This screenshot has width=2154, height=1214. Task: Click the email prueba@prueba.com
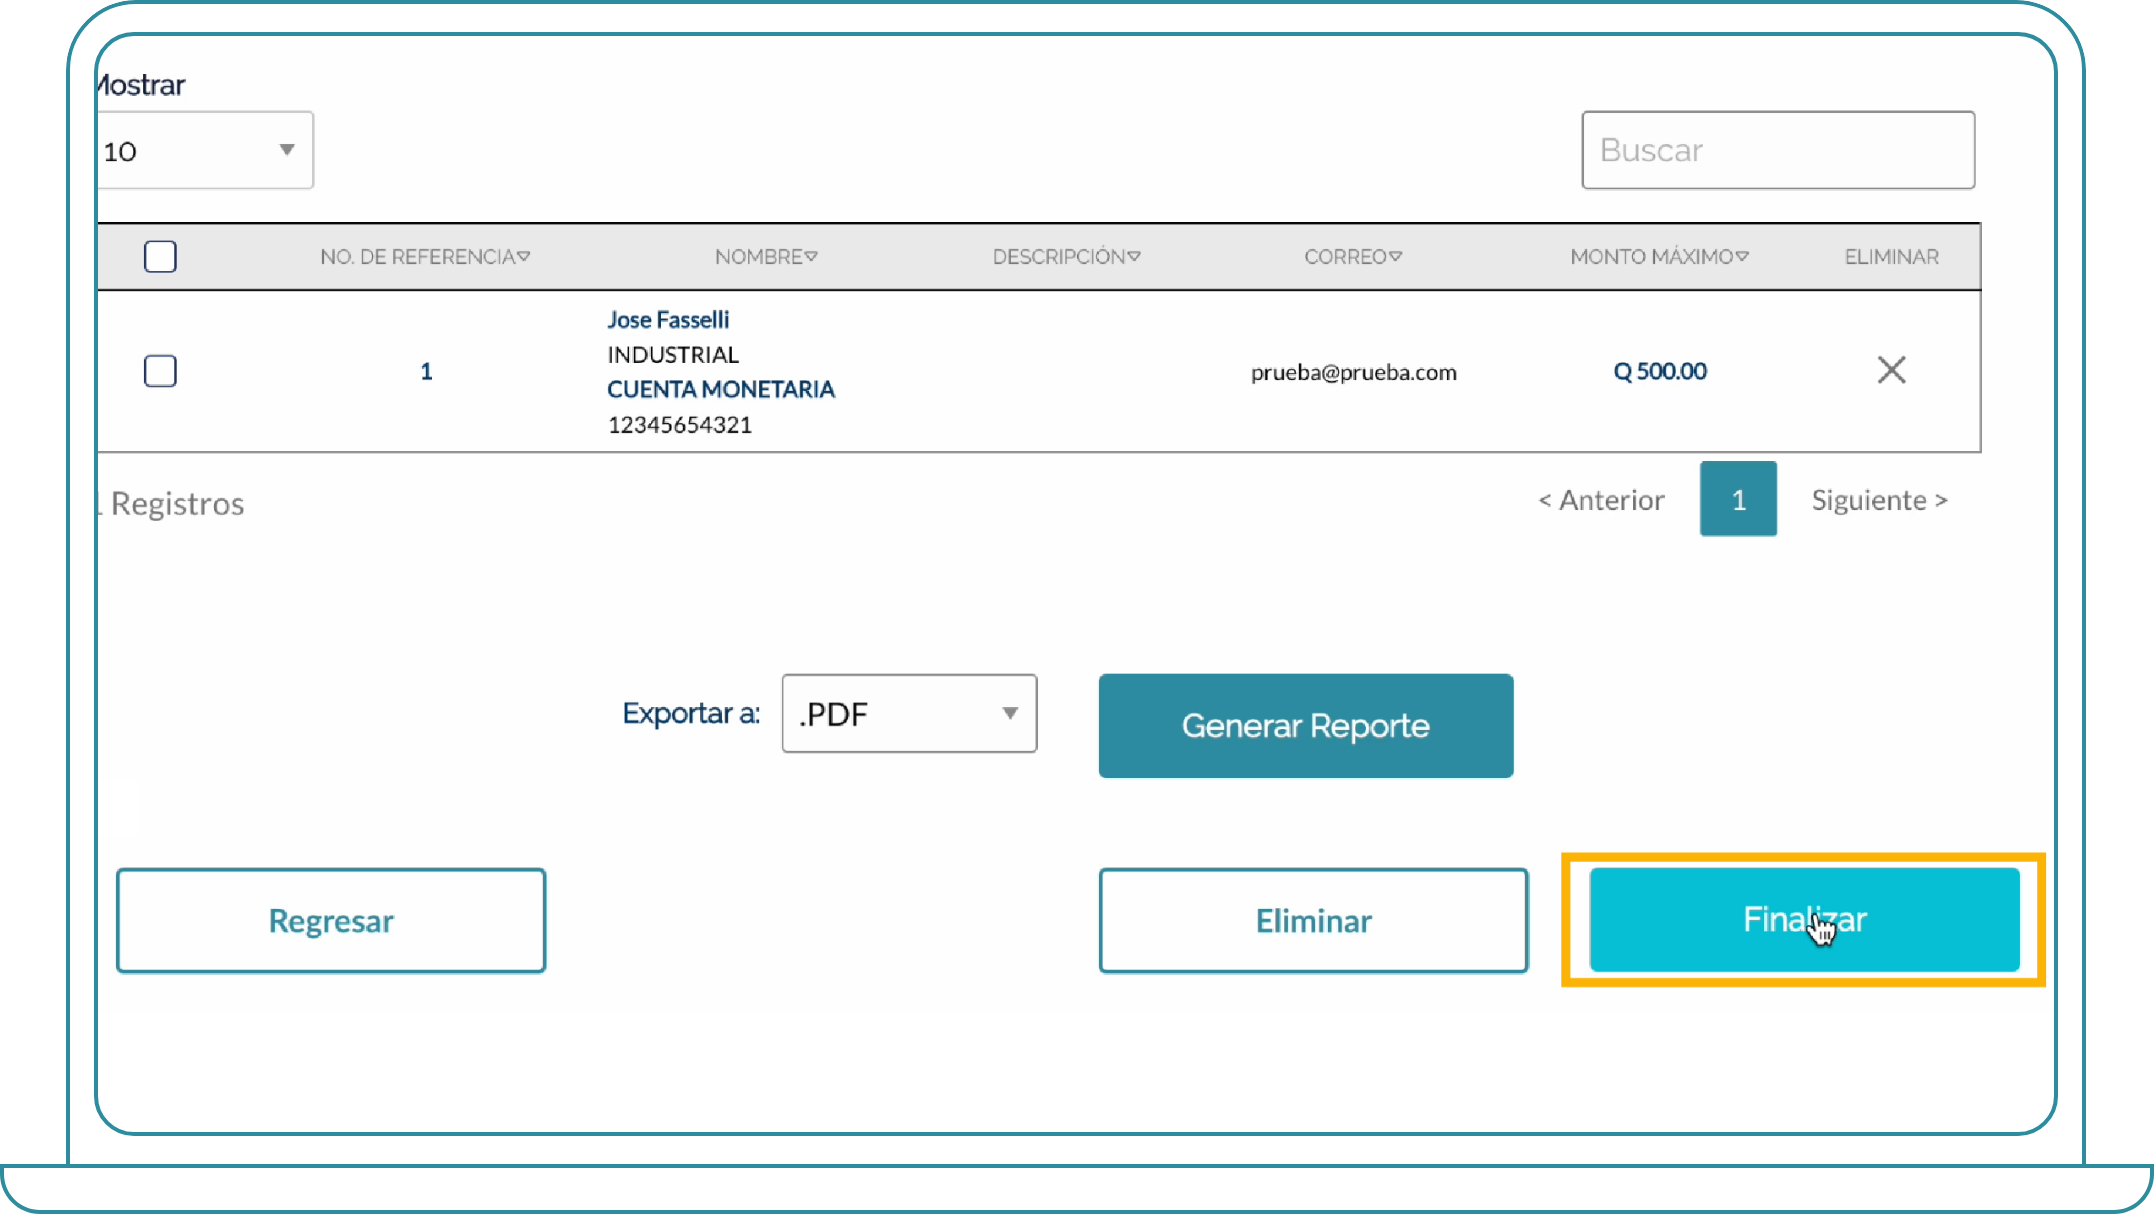(1353, 373)
